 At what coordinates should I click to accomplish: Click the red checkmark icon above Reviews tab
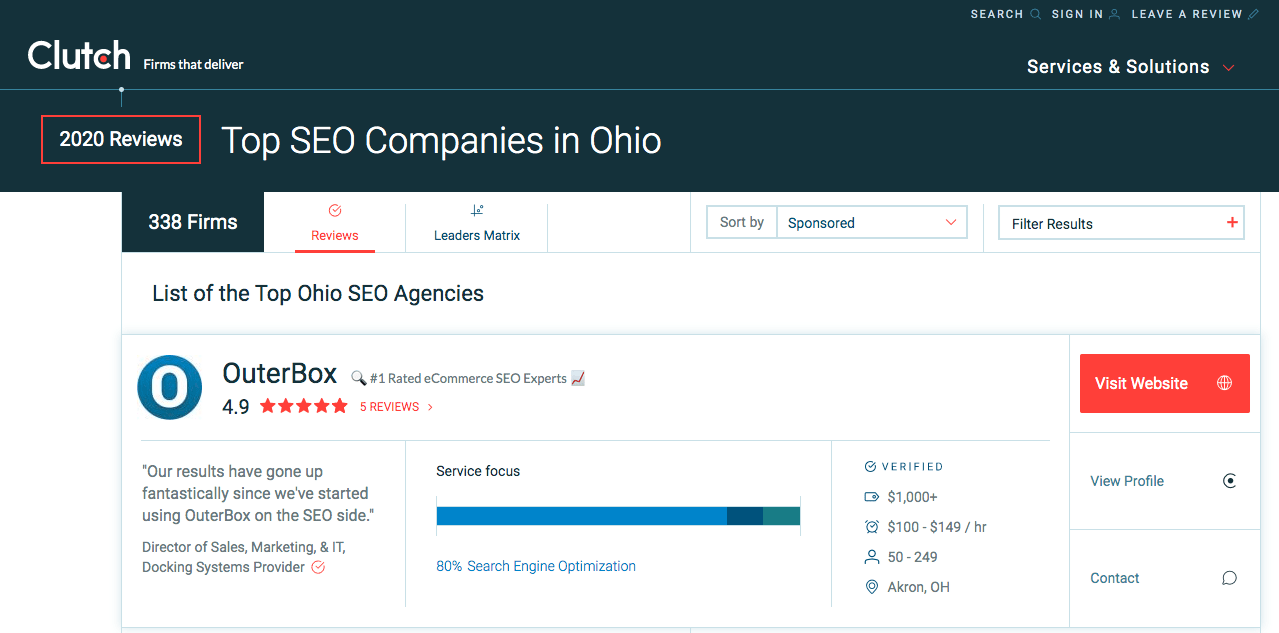[x=334, y=210]
